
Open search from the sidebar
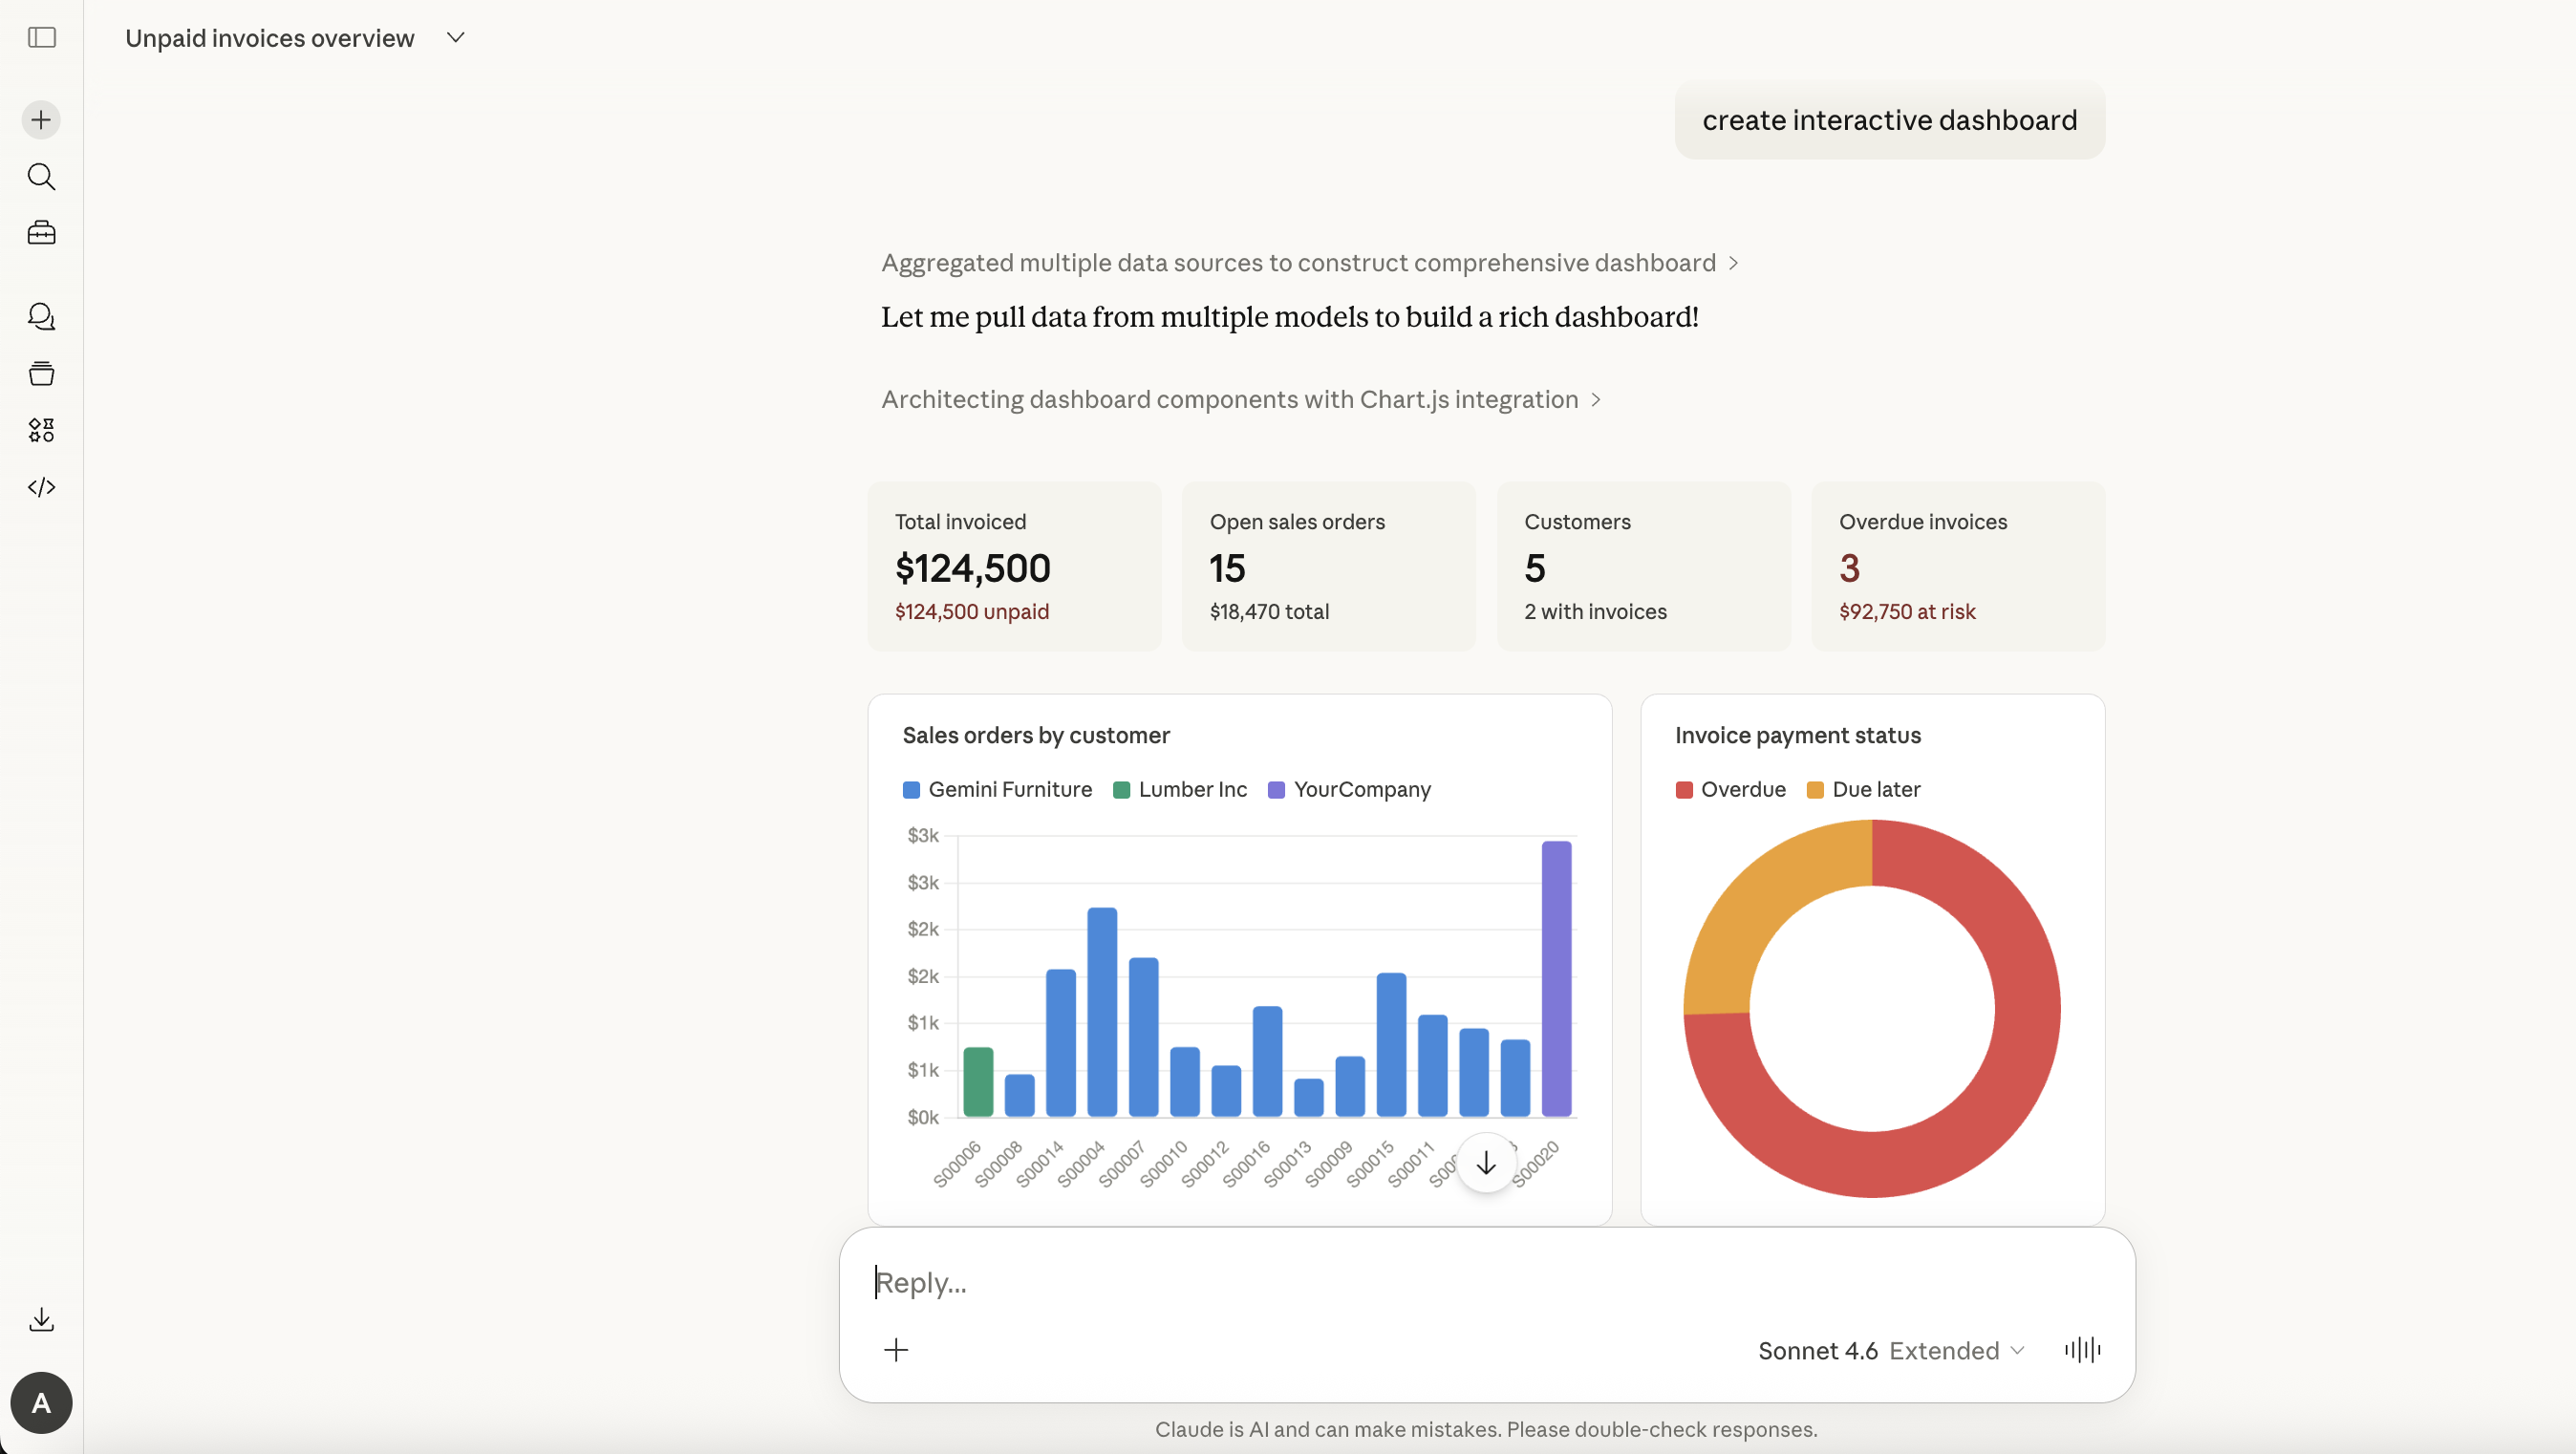click(41, 177)
